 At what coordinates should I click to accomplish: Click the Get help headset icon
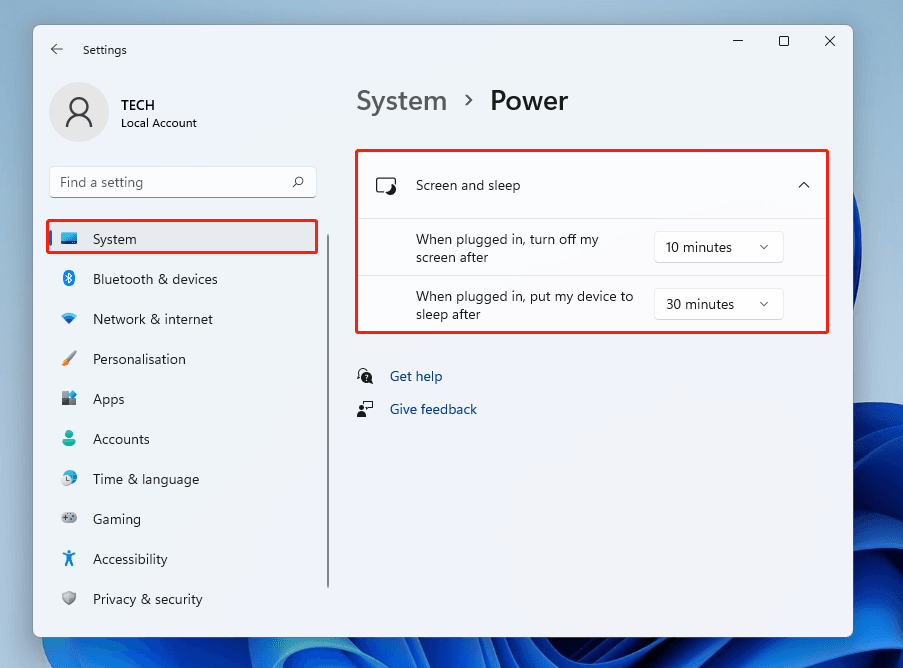(x=365, y=376)
